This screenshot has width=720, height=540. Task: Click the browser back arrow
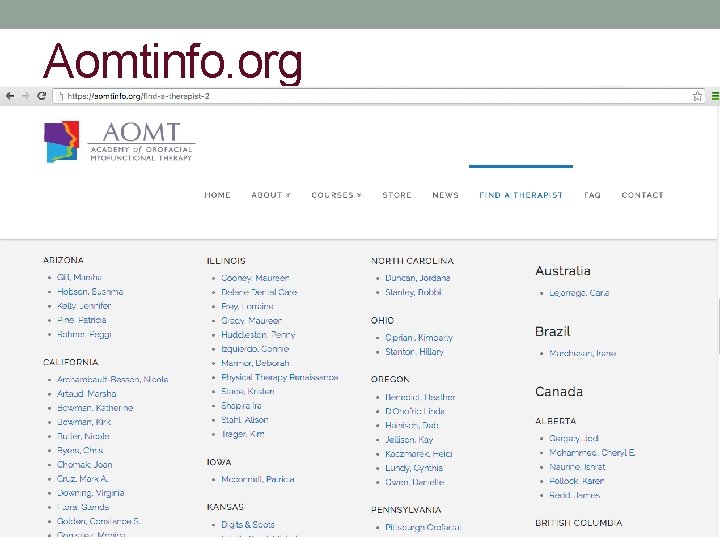pyautogui.click(x=10, y=96)
